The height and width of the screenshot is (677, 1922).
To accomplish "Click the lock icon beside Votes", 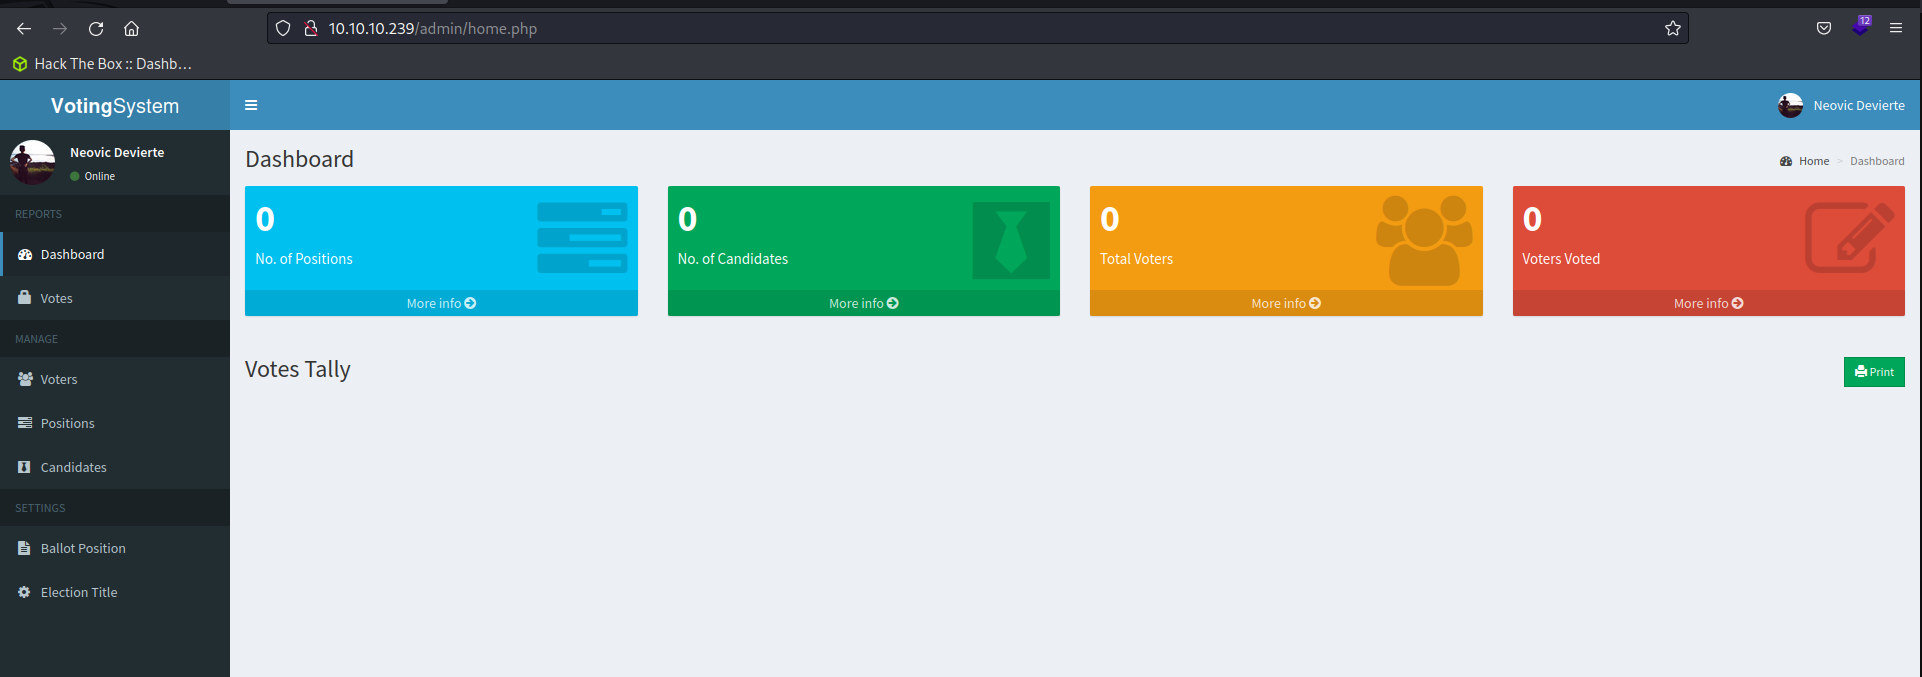I will tap(24, 297).
